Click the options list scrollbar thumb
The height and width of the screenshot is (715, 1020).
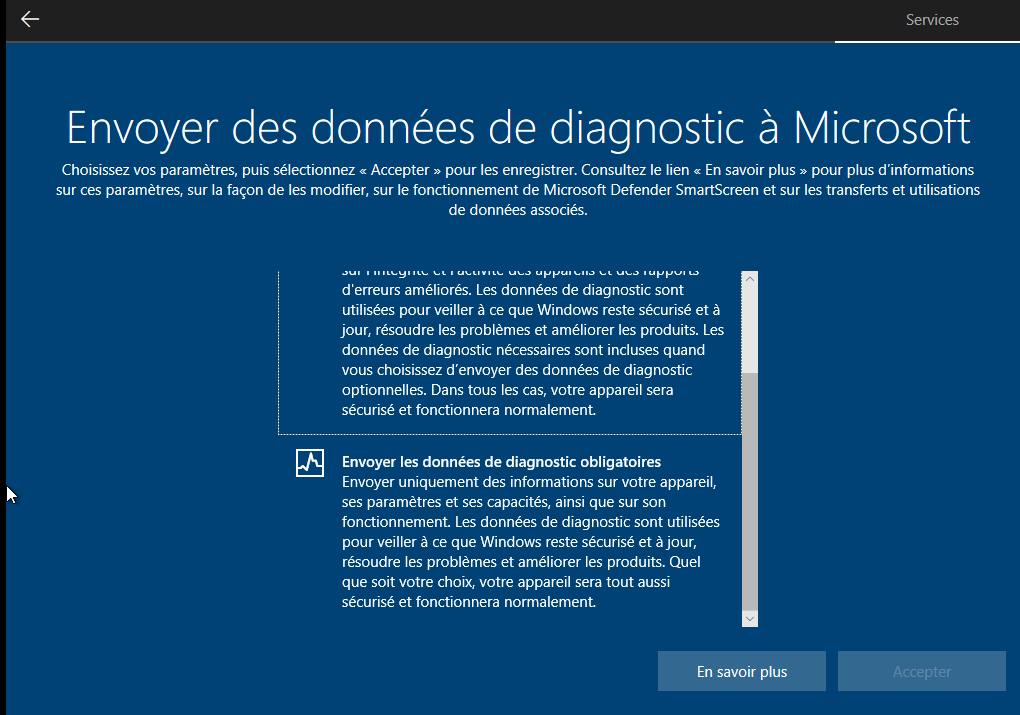749,491
